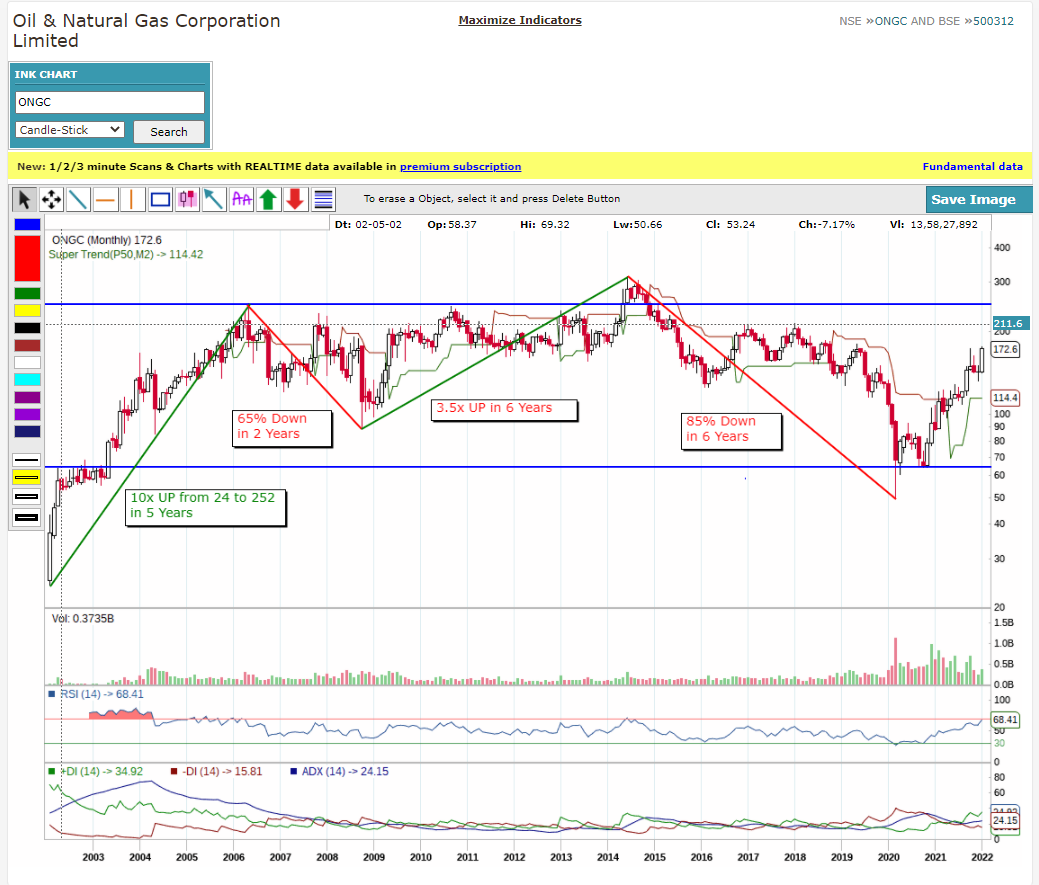Click the ONGC symbol input field
Screen dimensions: 1039x885
110,102
